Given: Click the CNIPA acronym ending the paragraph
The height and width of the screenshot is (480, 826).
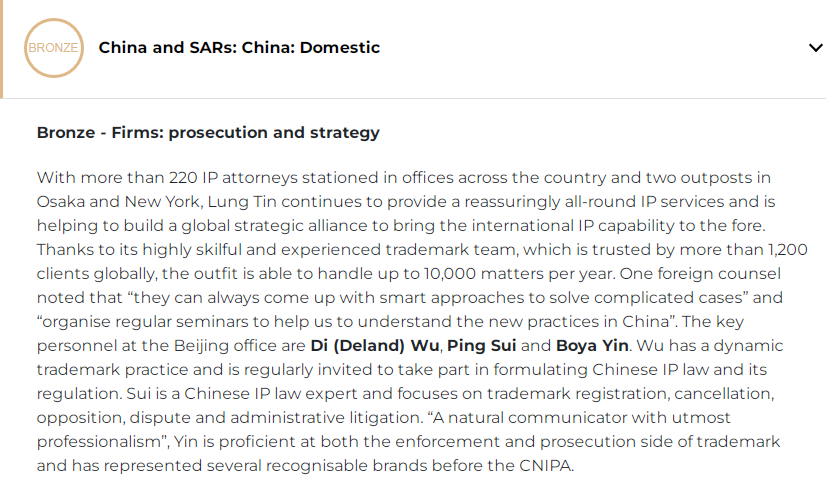Looking at the screenshot, I should click(545, 466).
